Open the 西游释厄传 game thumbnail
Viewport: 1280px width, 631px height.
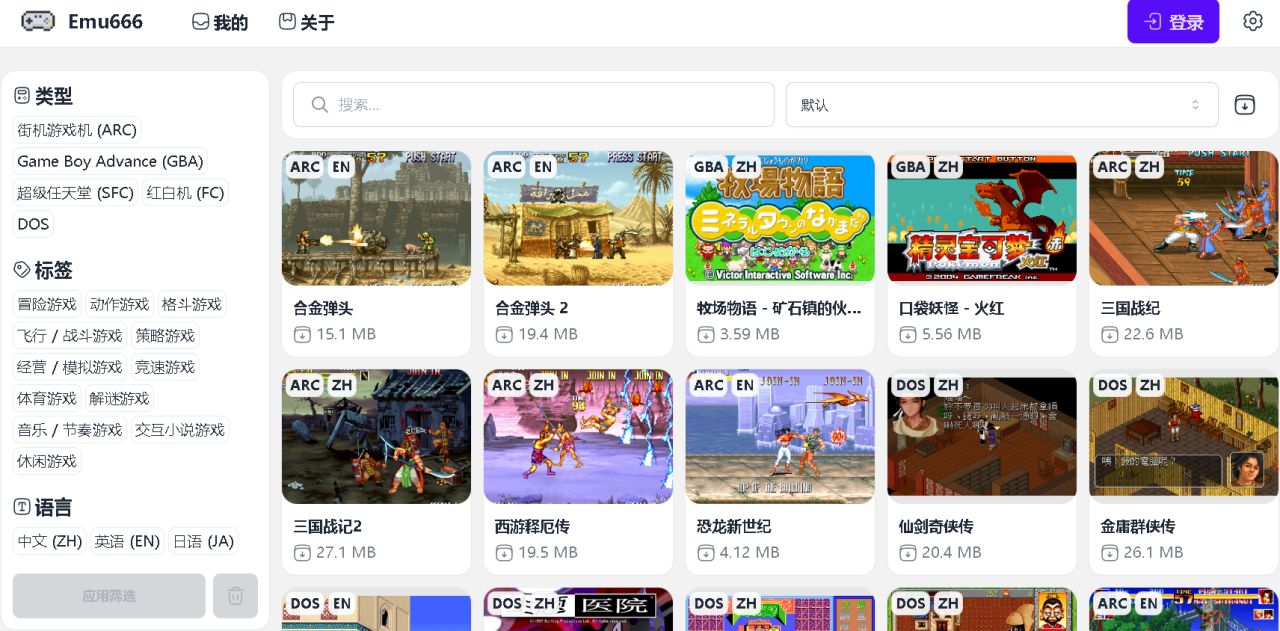click(578, 436)
